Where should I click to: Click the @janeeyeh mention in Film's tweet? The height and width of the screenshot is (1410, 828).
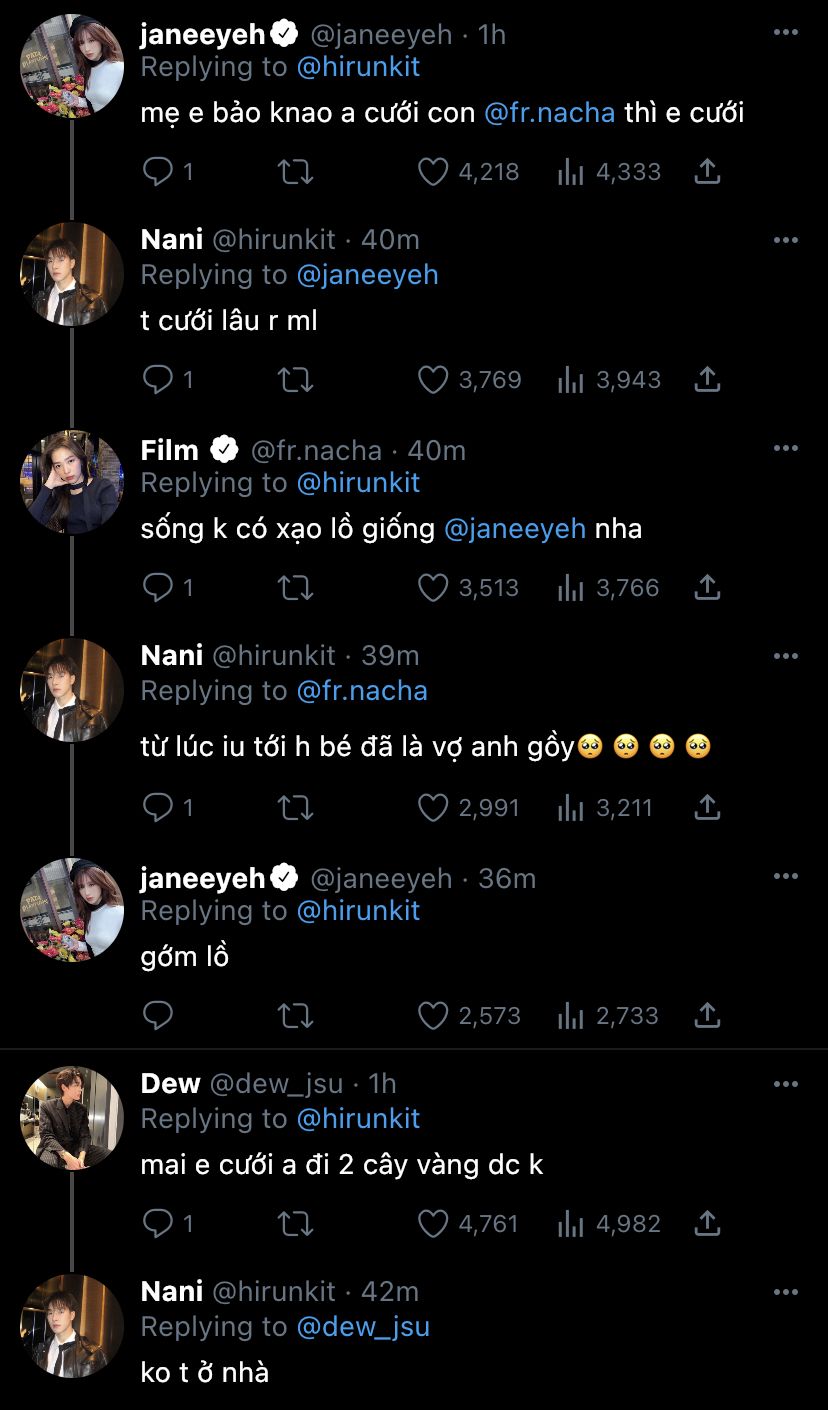[514, 529]
